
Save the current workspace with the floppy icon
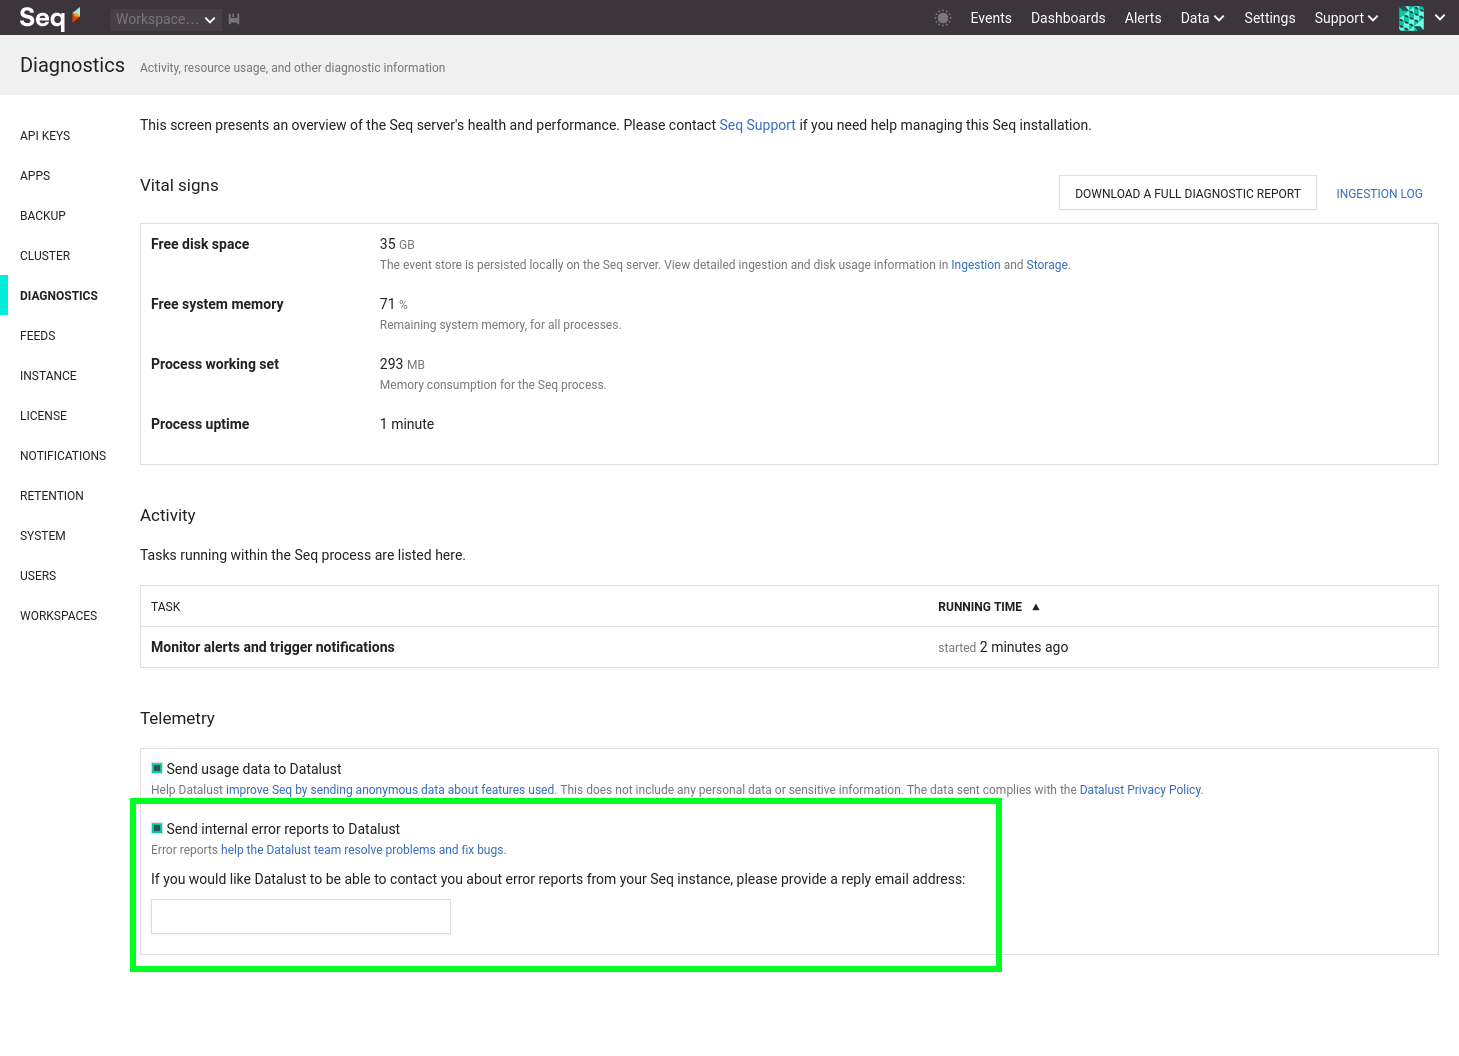(x=234, y=19)
